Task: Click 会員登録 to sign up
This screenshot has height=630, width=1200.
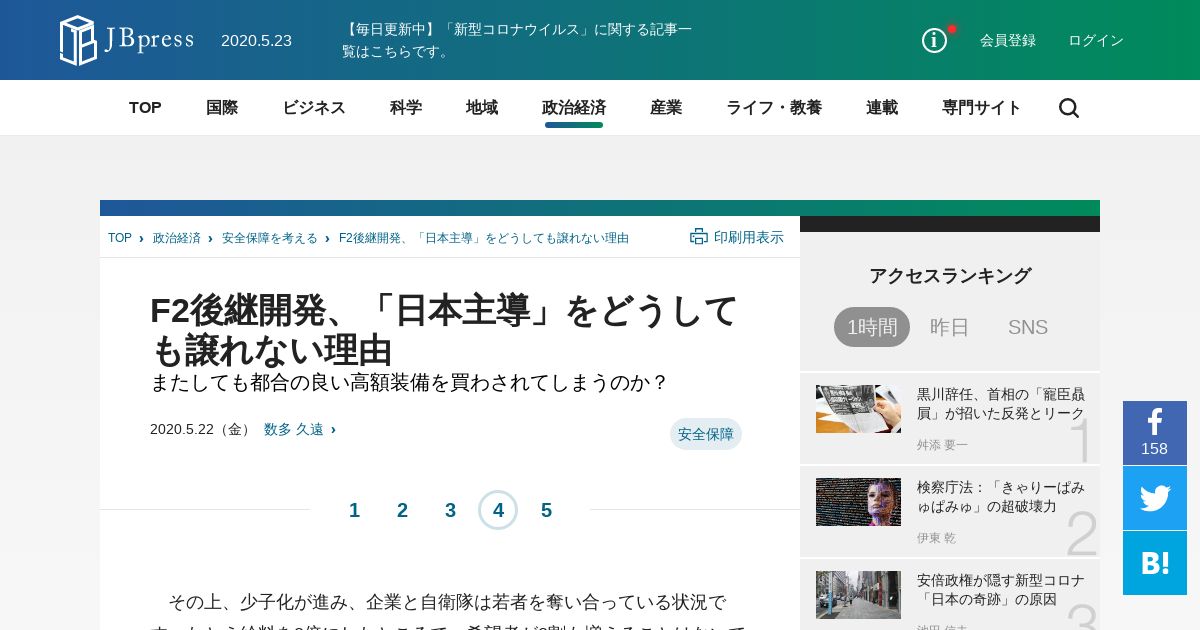Action: pos(1008,40)
